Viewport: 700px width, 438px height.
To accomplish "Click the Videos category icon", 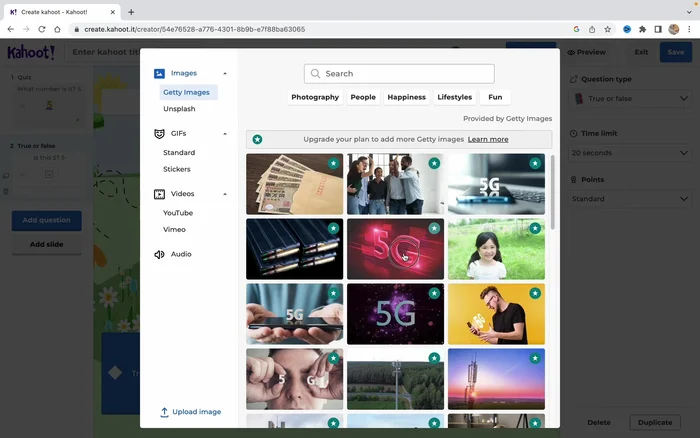I will (x=160, y=194).
